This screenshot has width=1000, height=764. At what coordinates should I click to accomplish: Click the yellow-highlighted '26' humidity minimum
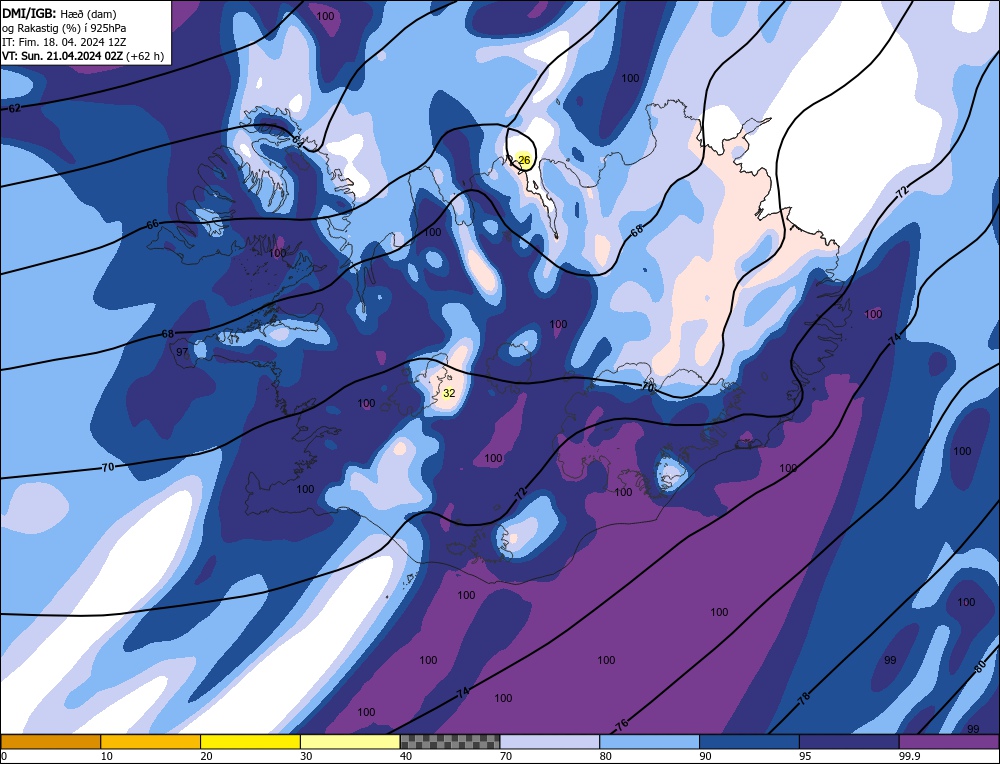[x=524, y=160]
